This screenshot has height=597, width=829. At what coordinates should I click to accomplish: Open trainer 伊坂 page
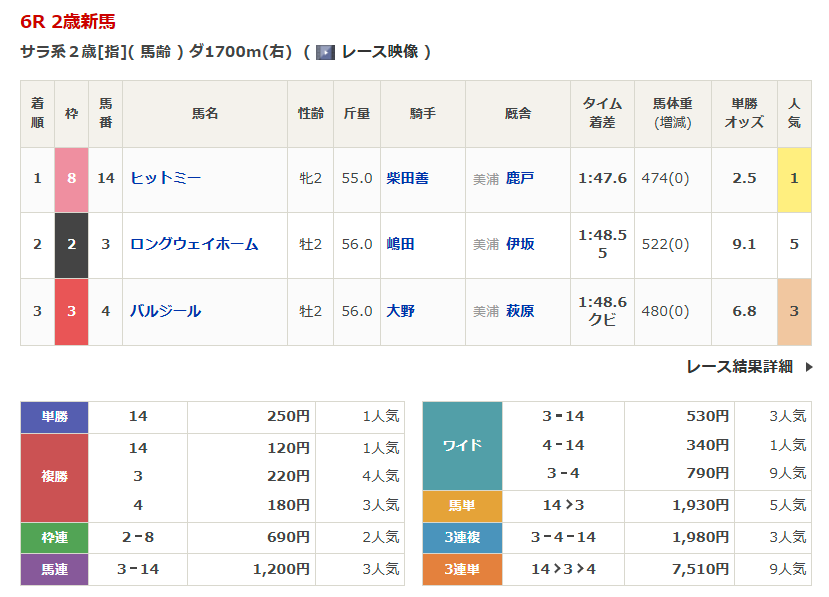pyautogui.click(x=520, y=244)
